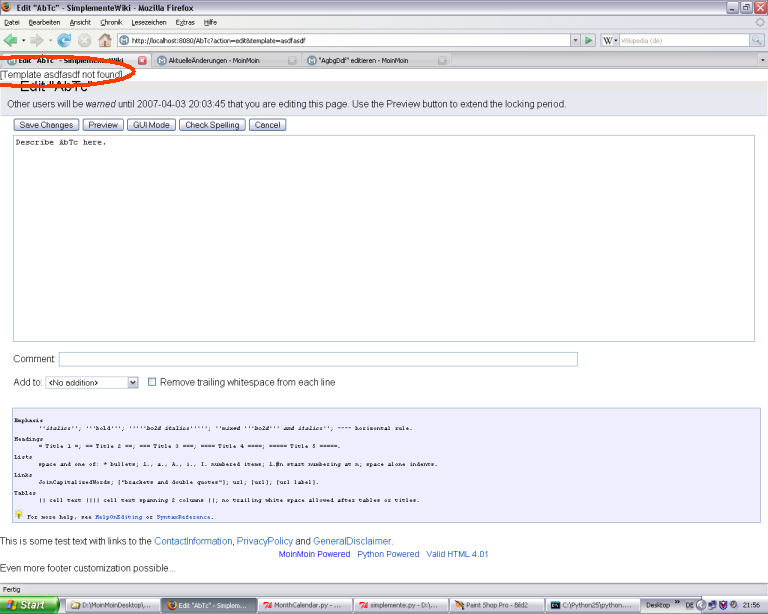Open the Chronik menu

[x=111, y=21]
